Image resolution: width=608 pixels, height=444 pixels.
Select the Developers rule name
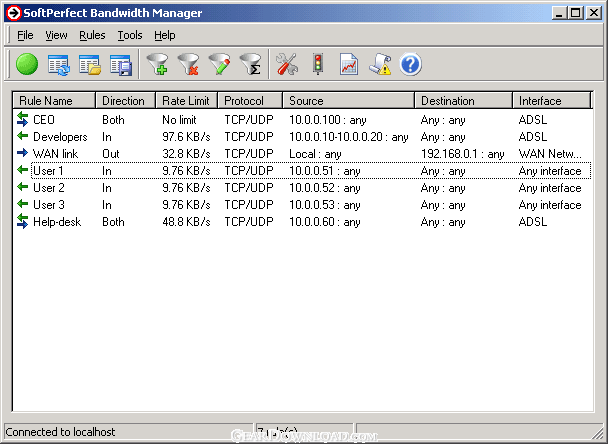pyautogui.click(x=60, y=137)
